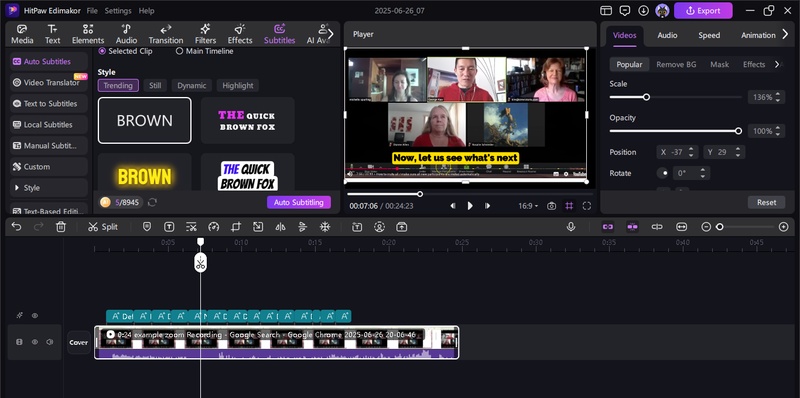Open the Help menu

pyautogui.click(x=146, y=11)
